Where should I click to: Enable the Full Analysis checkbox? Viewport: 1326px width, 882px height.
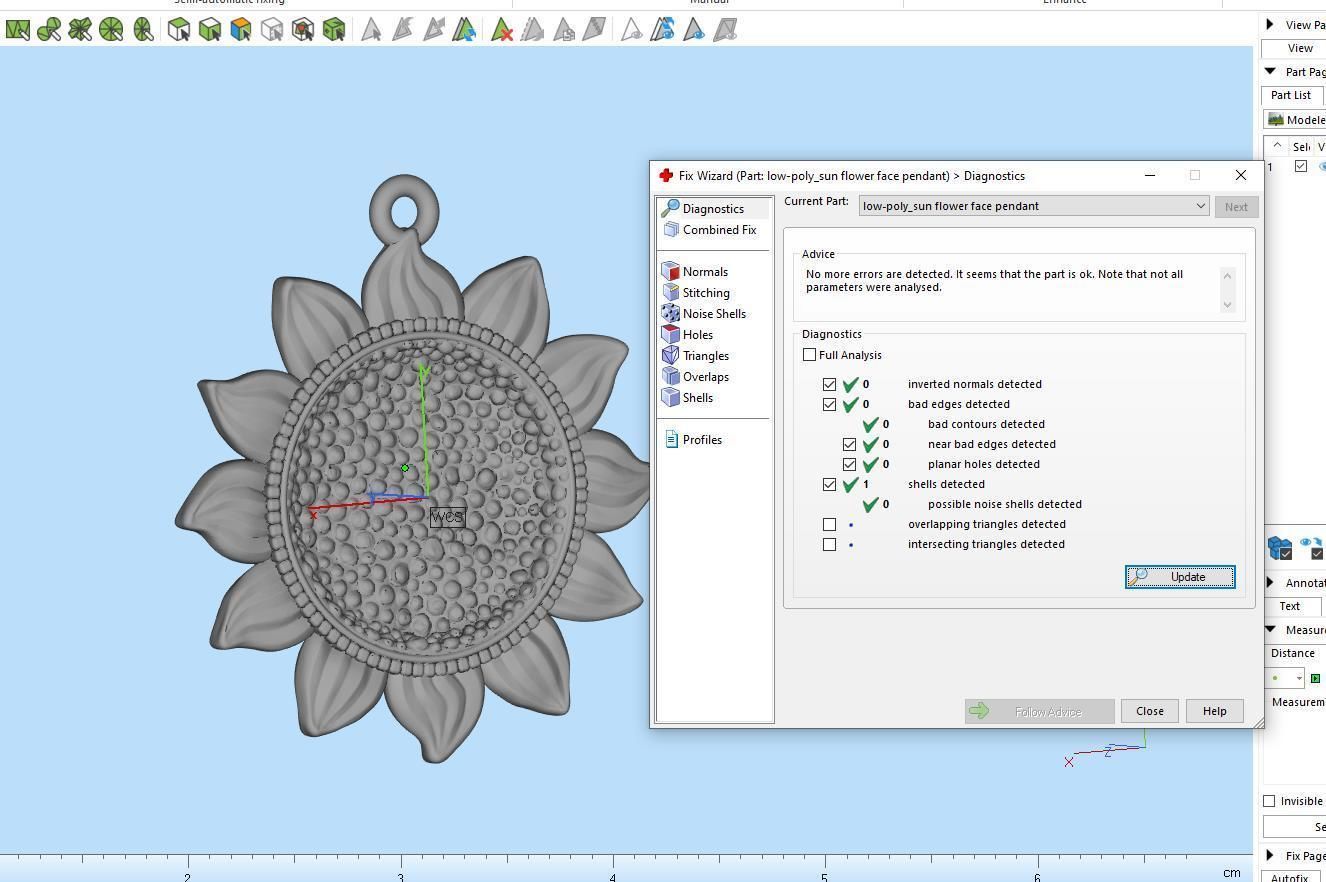click(x=809, y=355)
